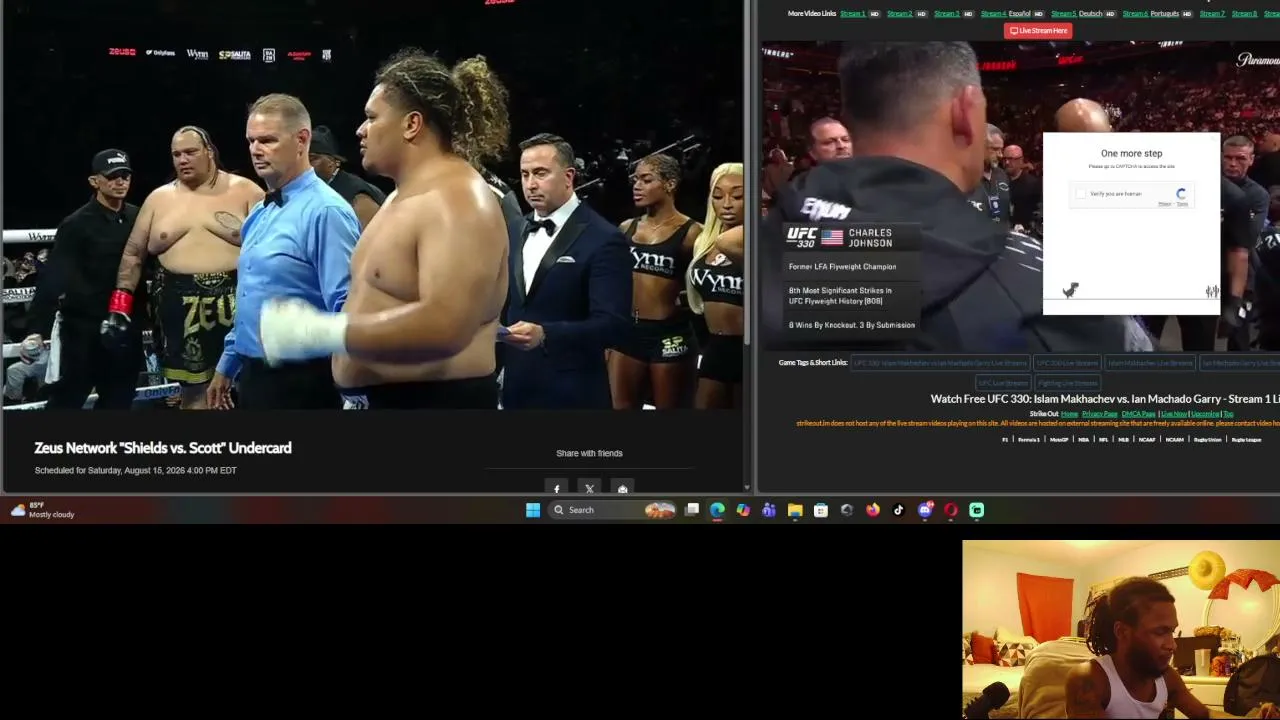Click the Zeus page scrollbar down arrow
The height and width of the screenshot is (720, 1280).
coord(747,488)
